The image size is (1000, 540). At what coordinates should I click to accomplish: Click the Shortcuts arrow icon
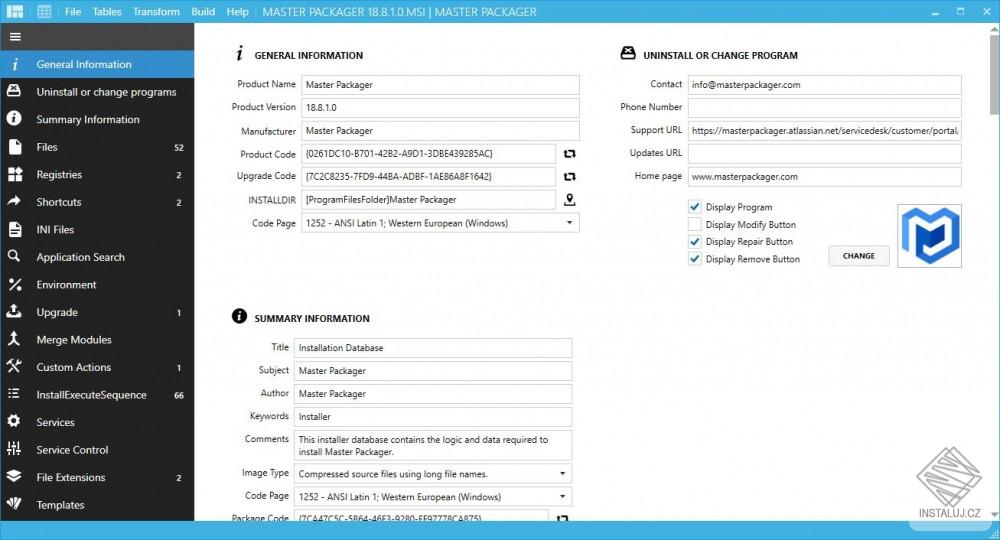coord(14,201)
